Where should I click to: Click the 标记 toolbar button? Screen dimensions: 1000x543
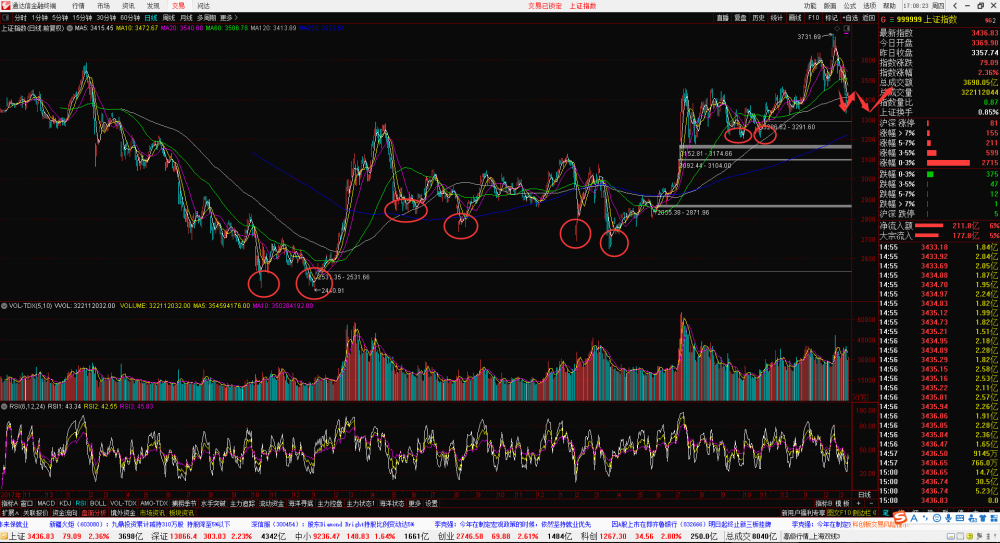click(831, 18)
